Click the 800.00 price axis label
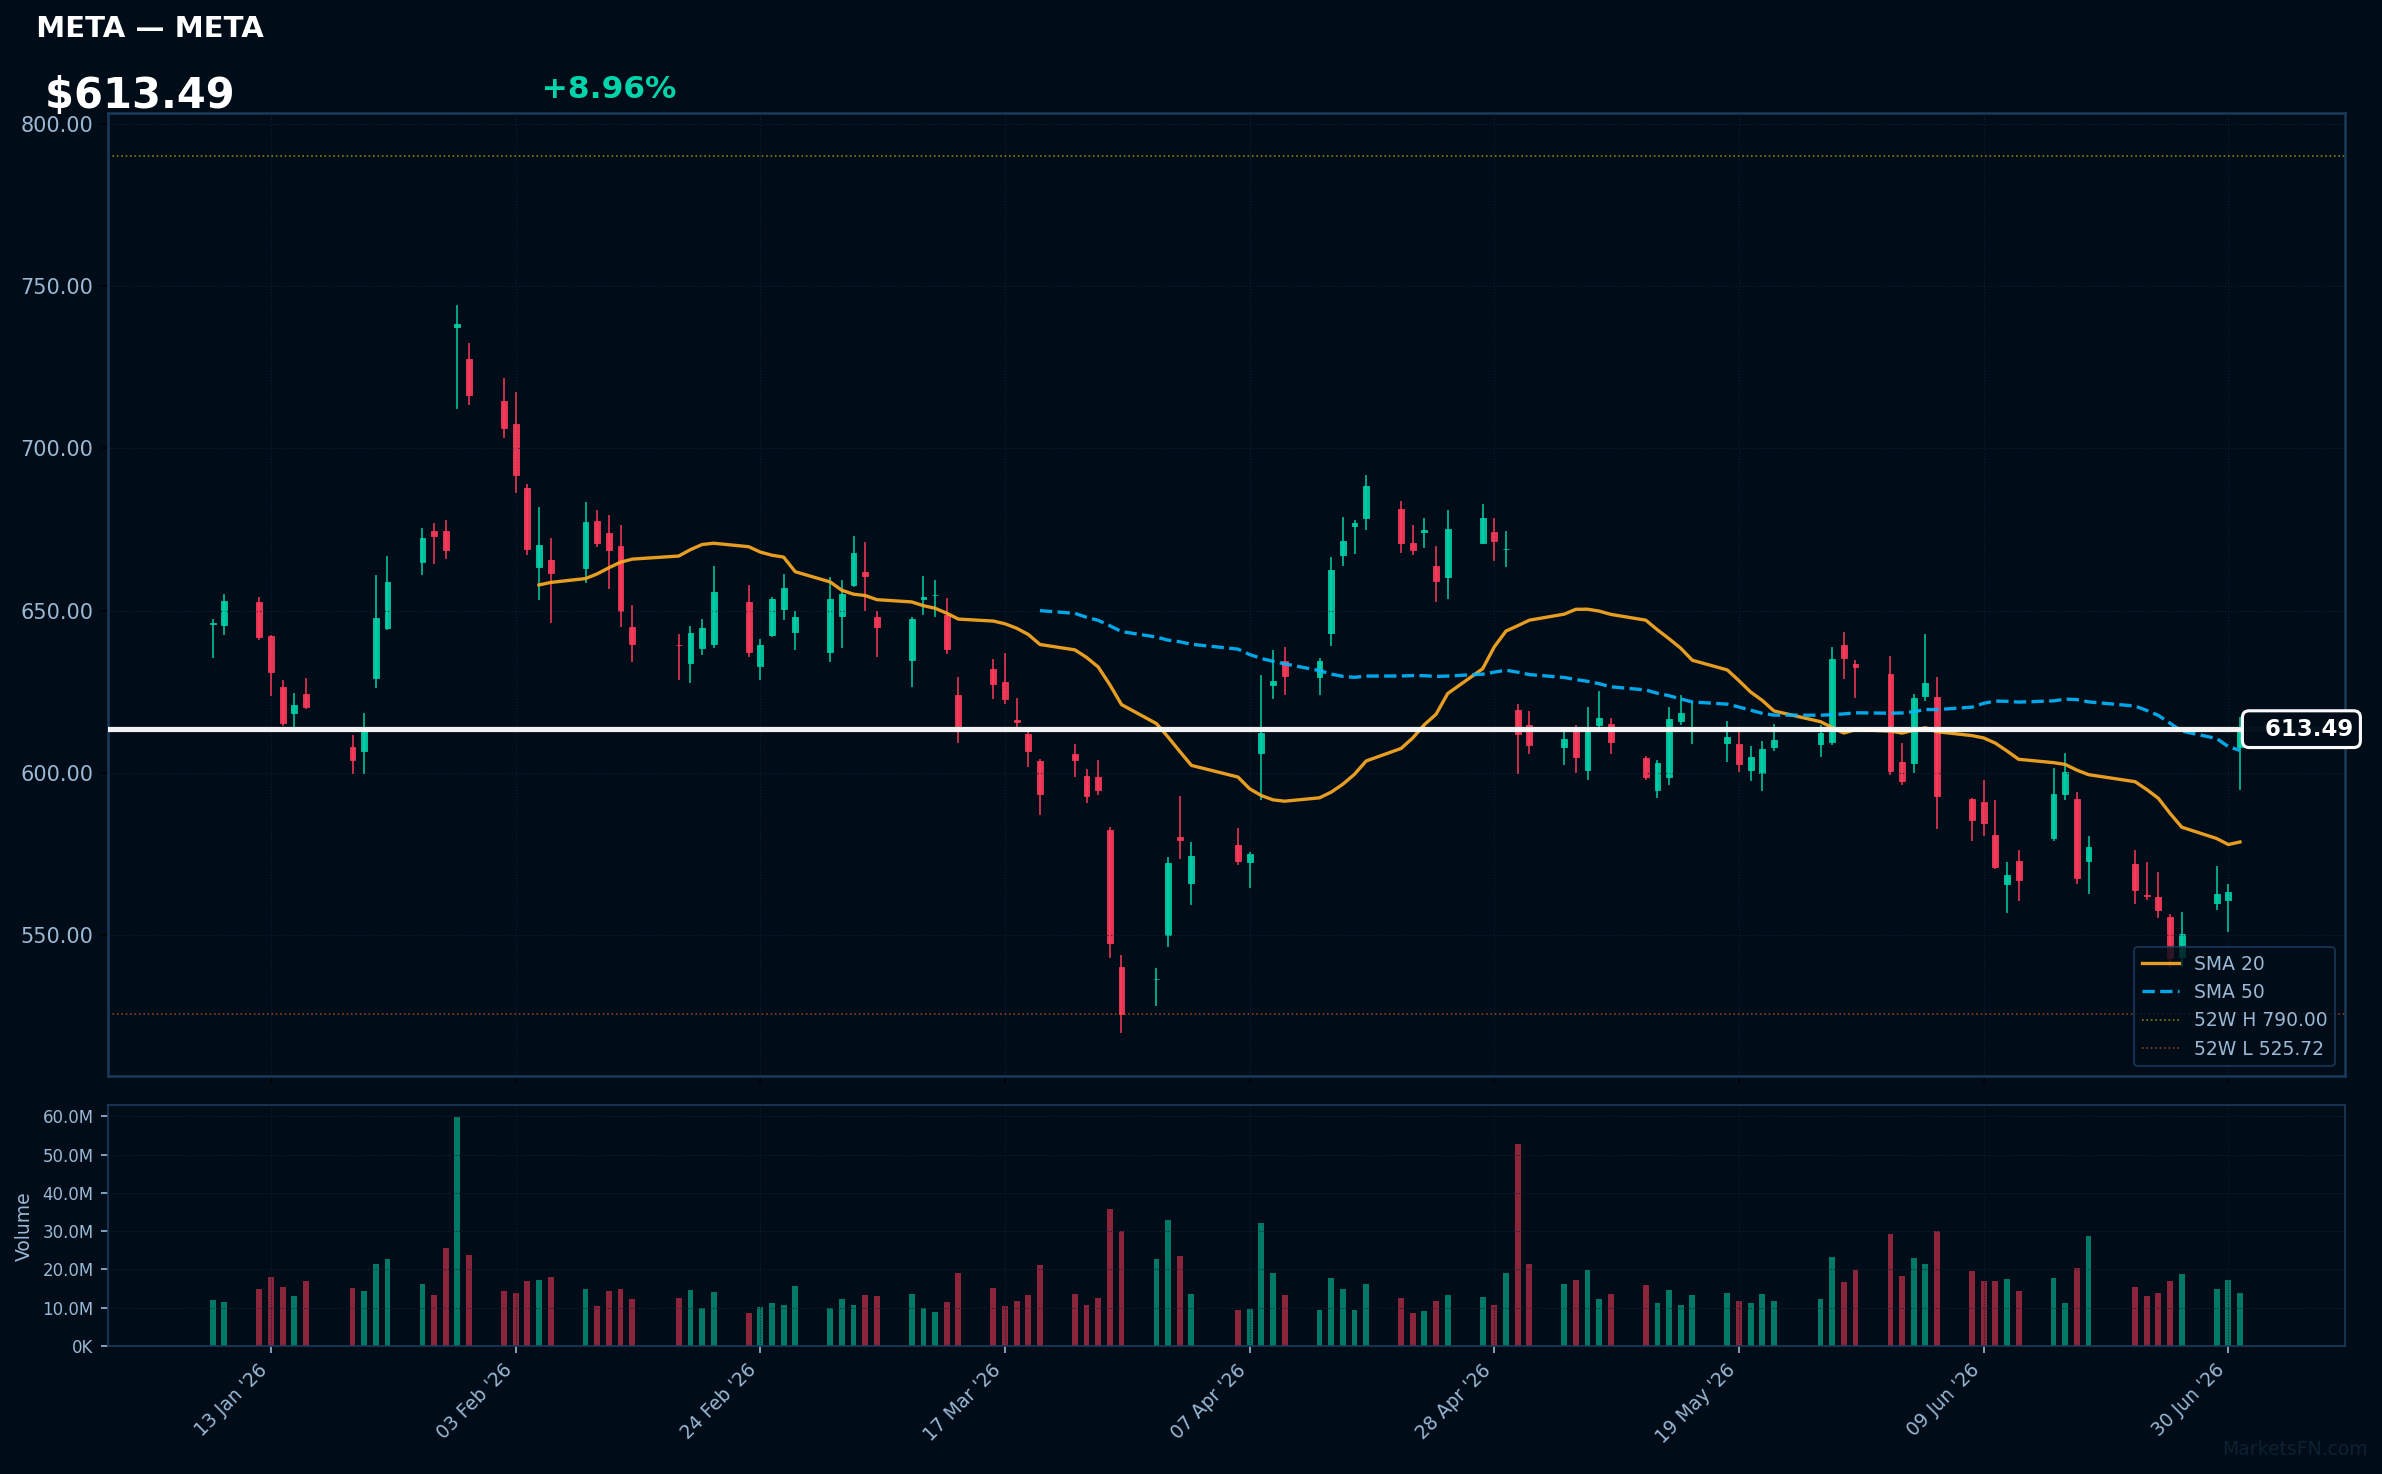2382x1474 pixels. click(x=57, y=124)
